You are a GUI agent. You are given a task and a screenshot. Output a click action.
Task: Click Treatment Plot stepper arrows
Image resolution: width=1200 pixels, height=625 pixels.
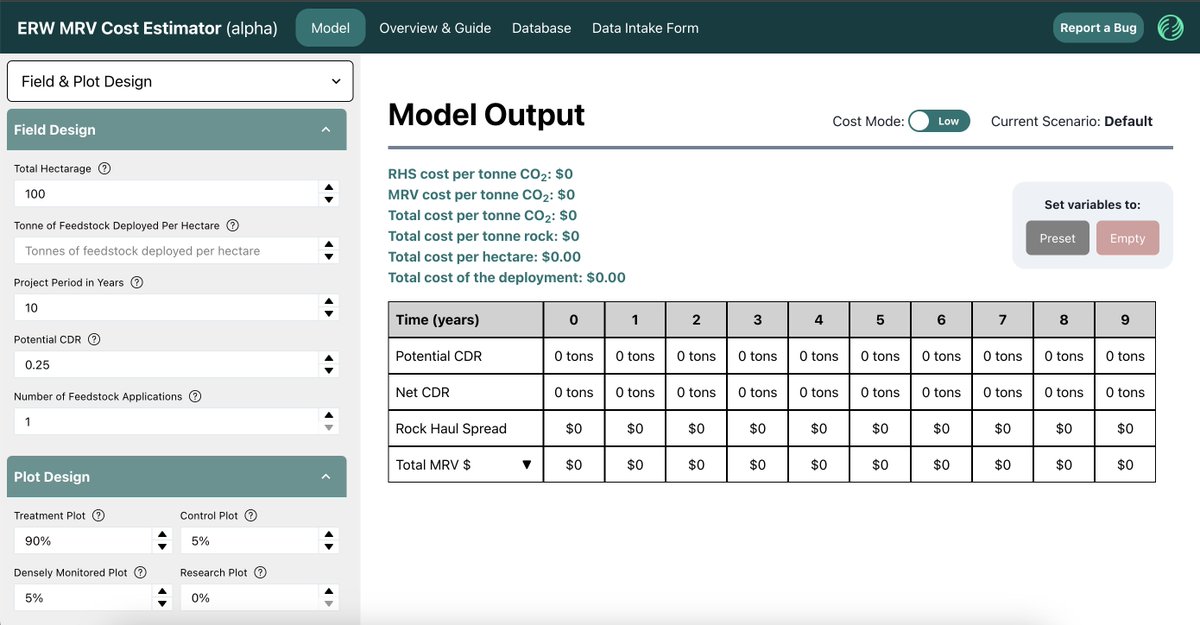[163, 541]
